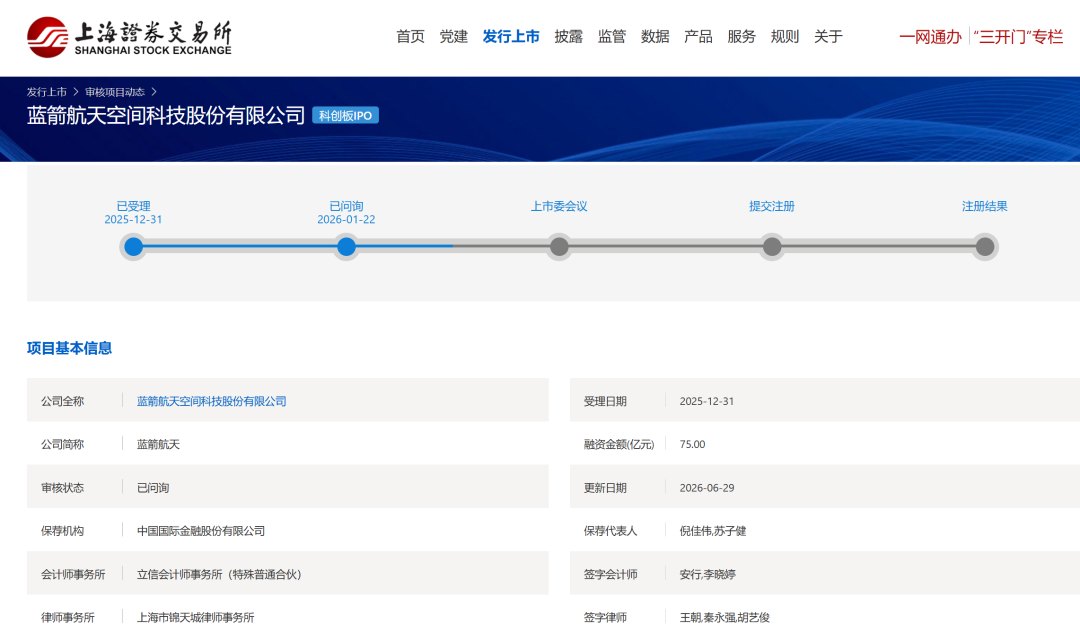Viewport: 1080px width, 633px height.
Task: Open the 服务 nav item
Action: pos(742,37)
